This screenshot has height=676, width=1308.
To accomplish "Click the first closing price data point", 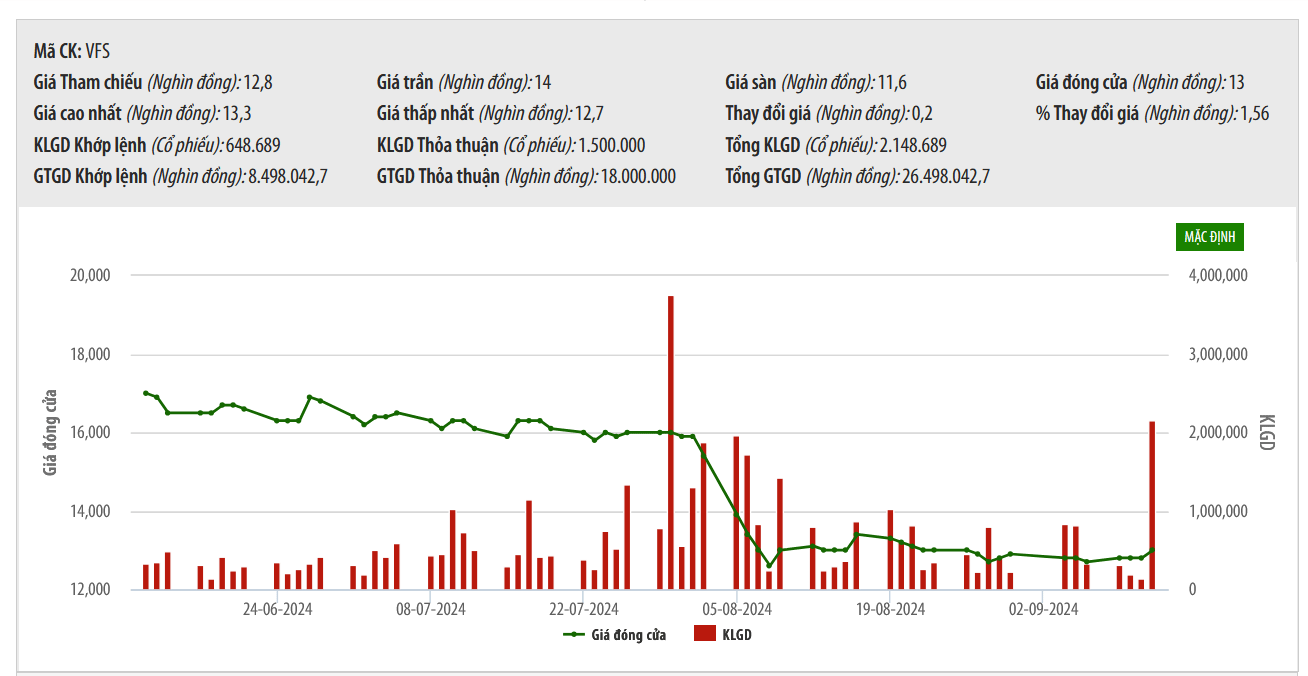I will coord(145,393).
